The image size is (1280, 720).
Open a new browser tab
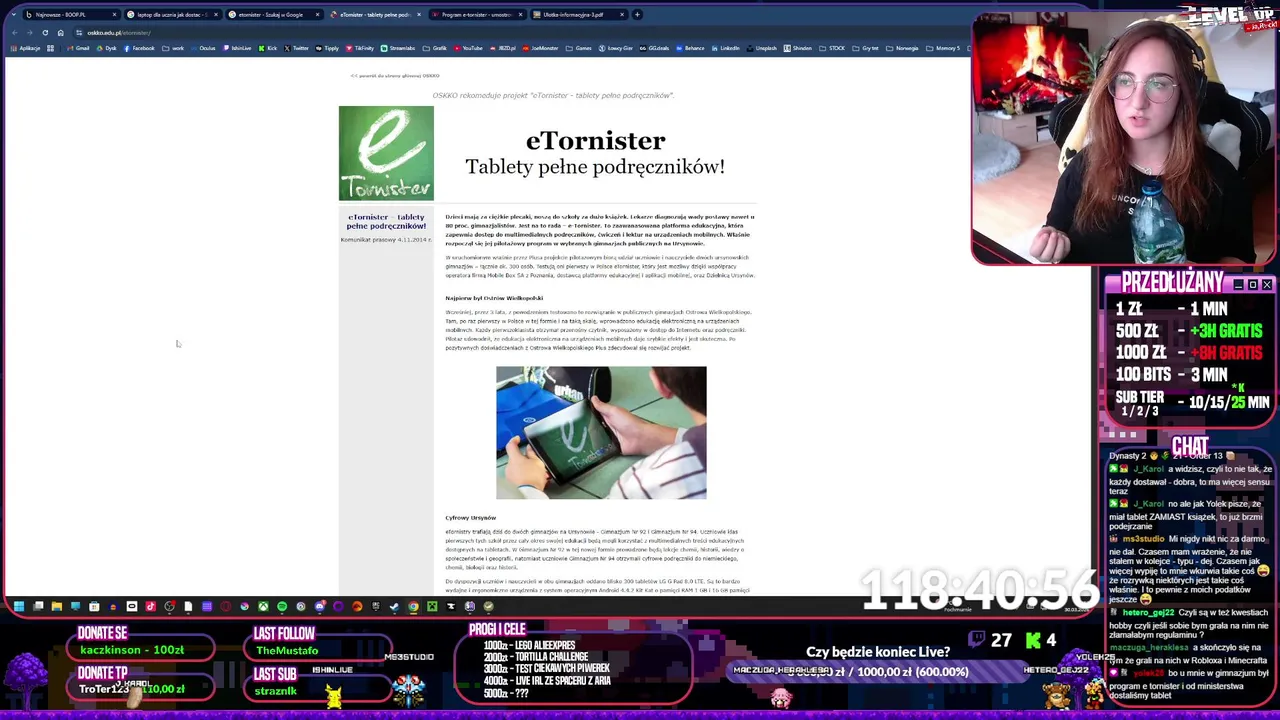[x=637, y=15]
